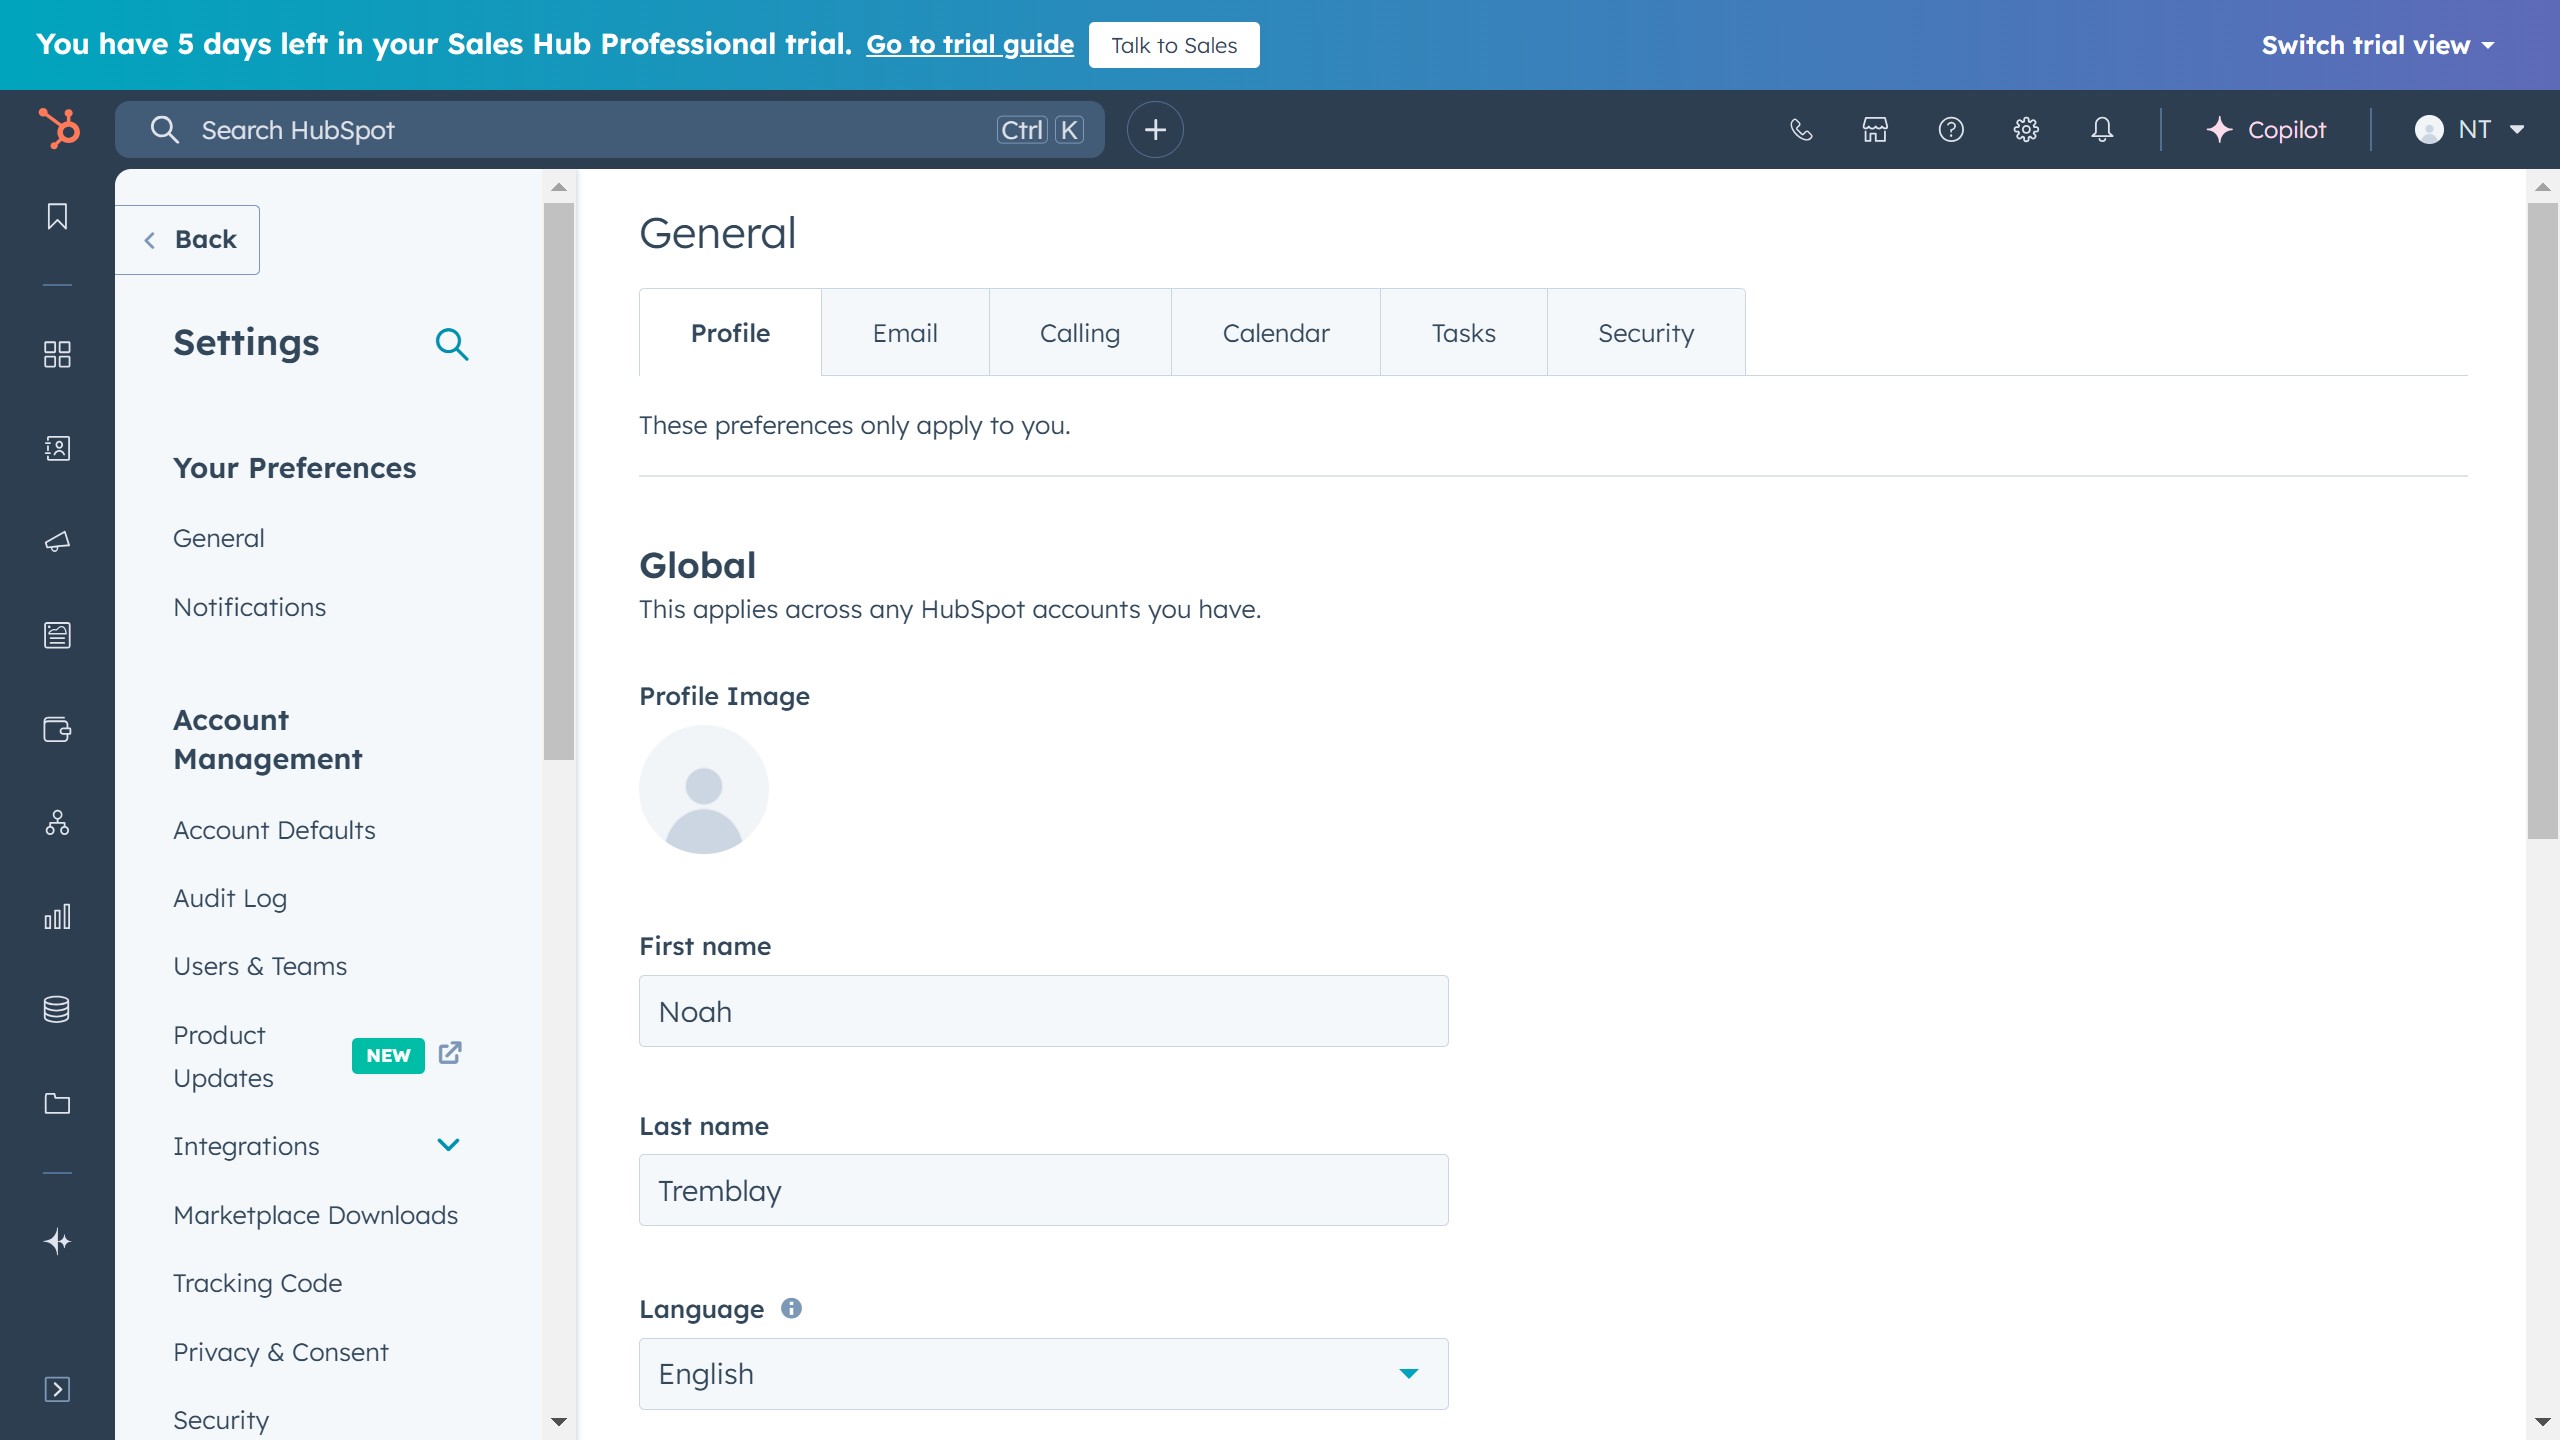Viewport: 2560px width, 1440px height.
Task: Open Audit Log in sidebar
Action: [230, 898]
